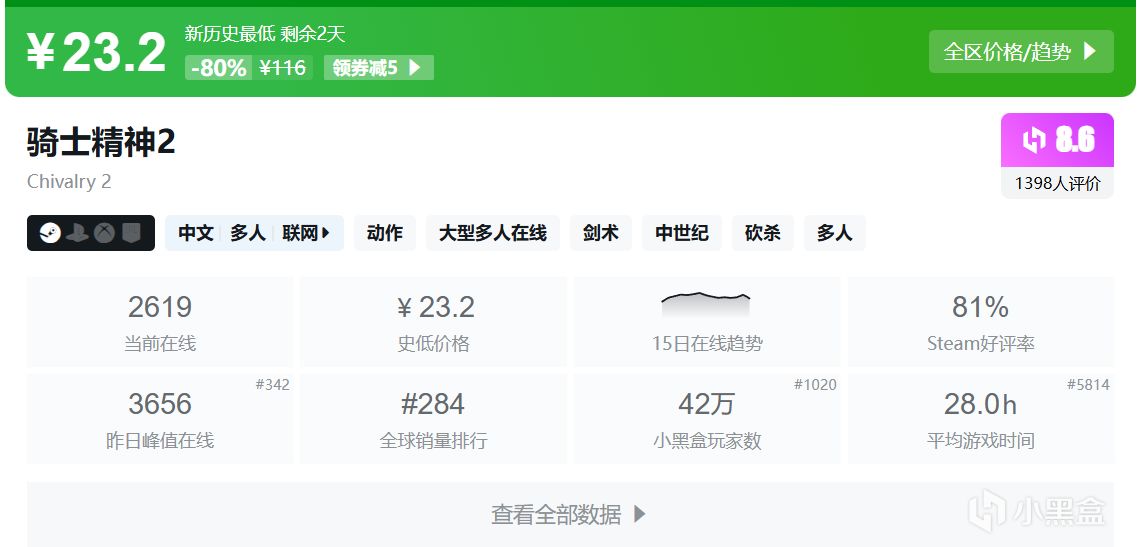This screenshot has width=1139, height=547.
Task: Open the 剑术 tag
Action: pos(601,233)
